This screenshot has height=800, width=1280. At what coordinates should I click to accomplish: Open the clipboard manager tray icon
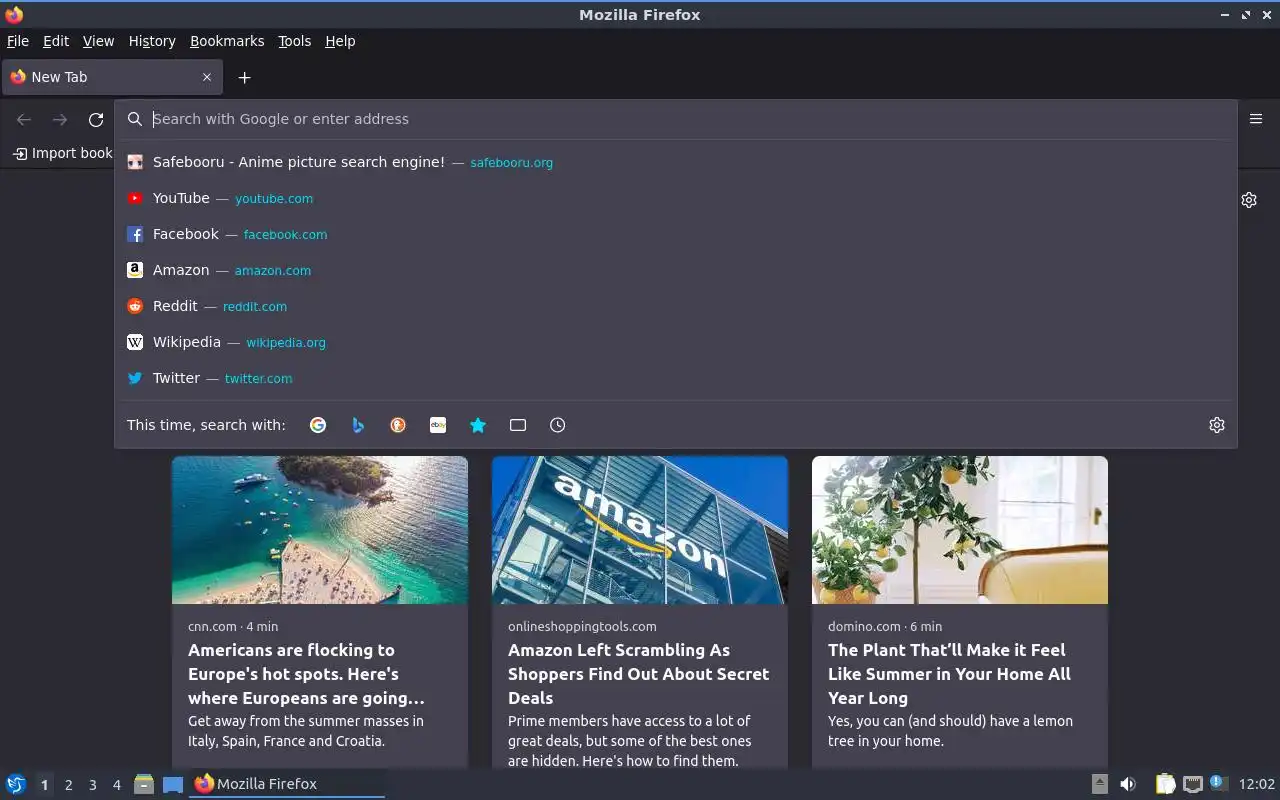1165,784
